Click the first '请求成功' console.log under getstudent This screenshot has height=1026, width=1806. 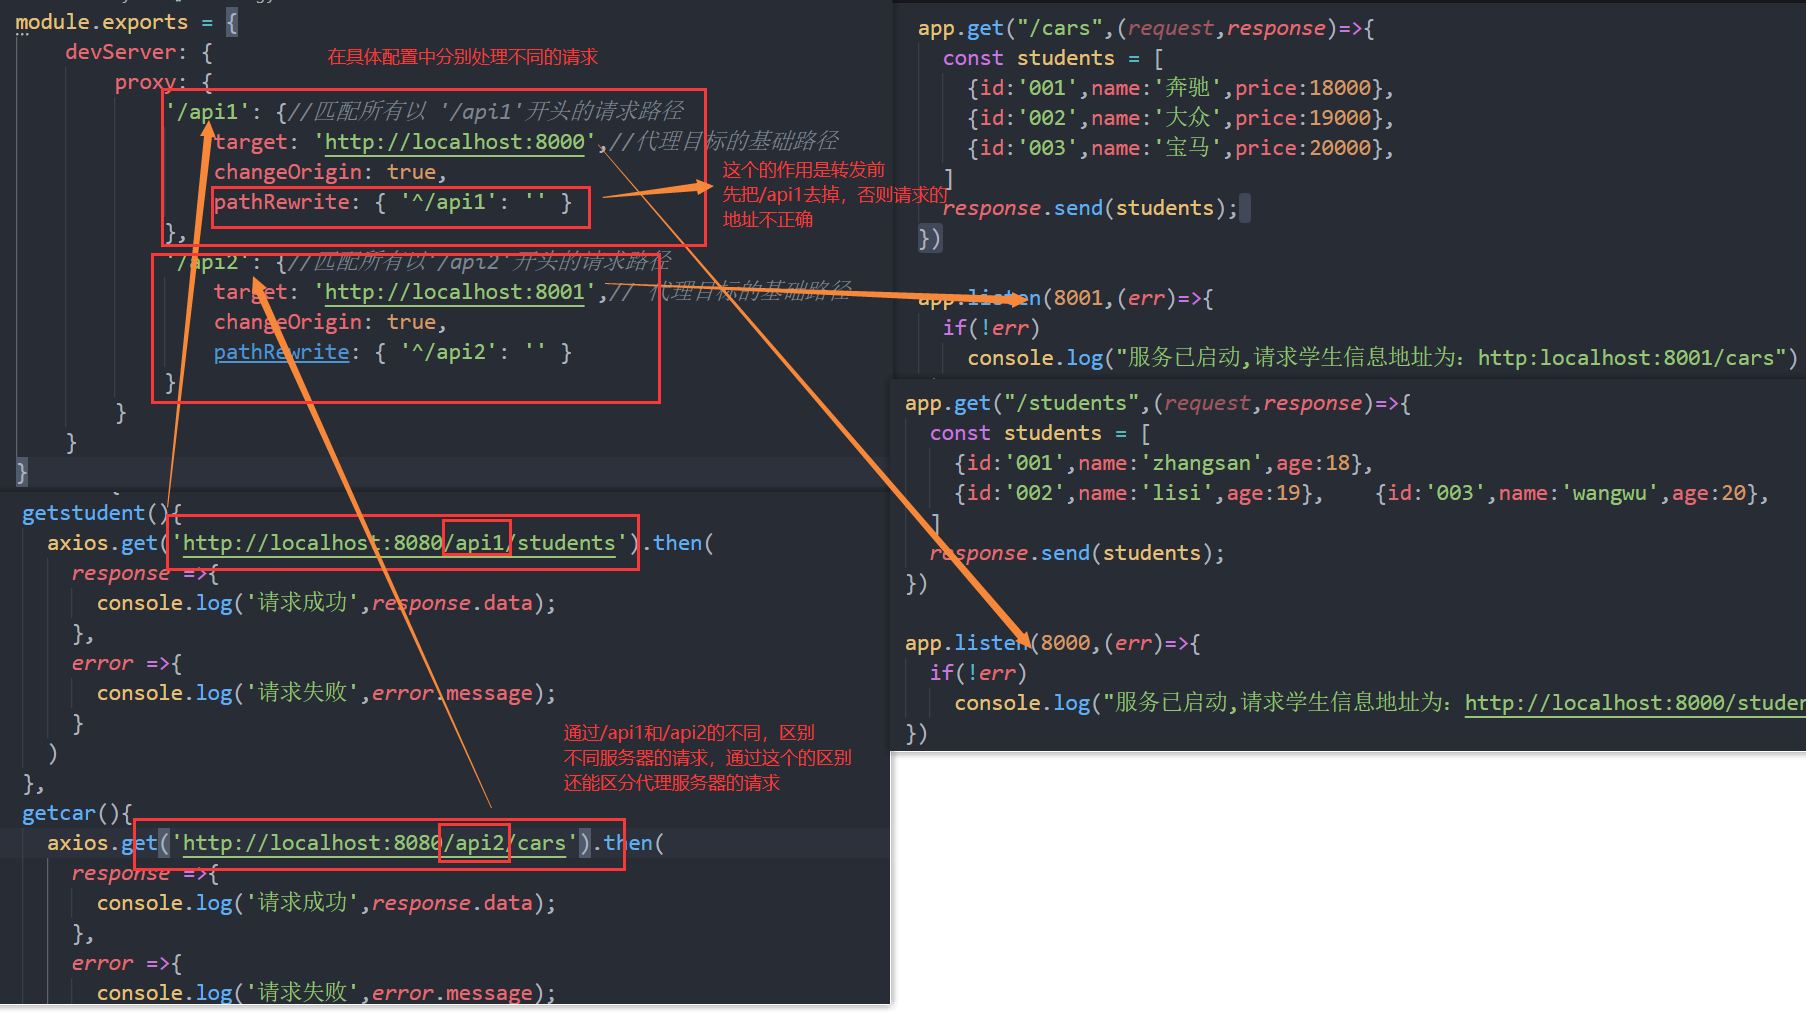click(x=326, y=603)
